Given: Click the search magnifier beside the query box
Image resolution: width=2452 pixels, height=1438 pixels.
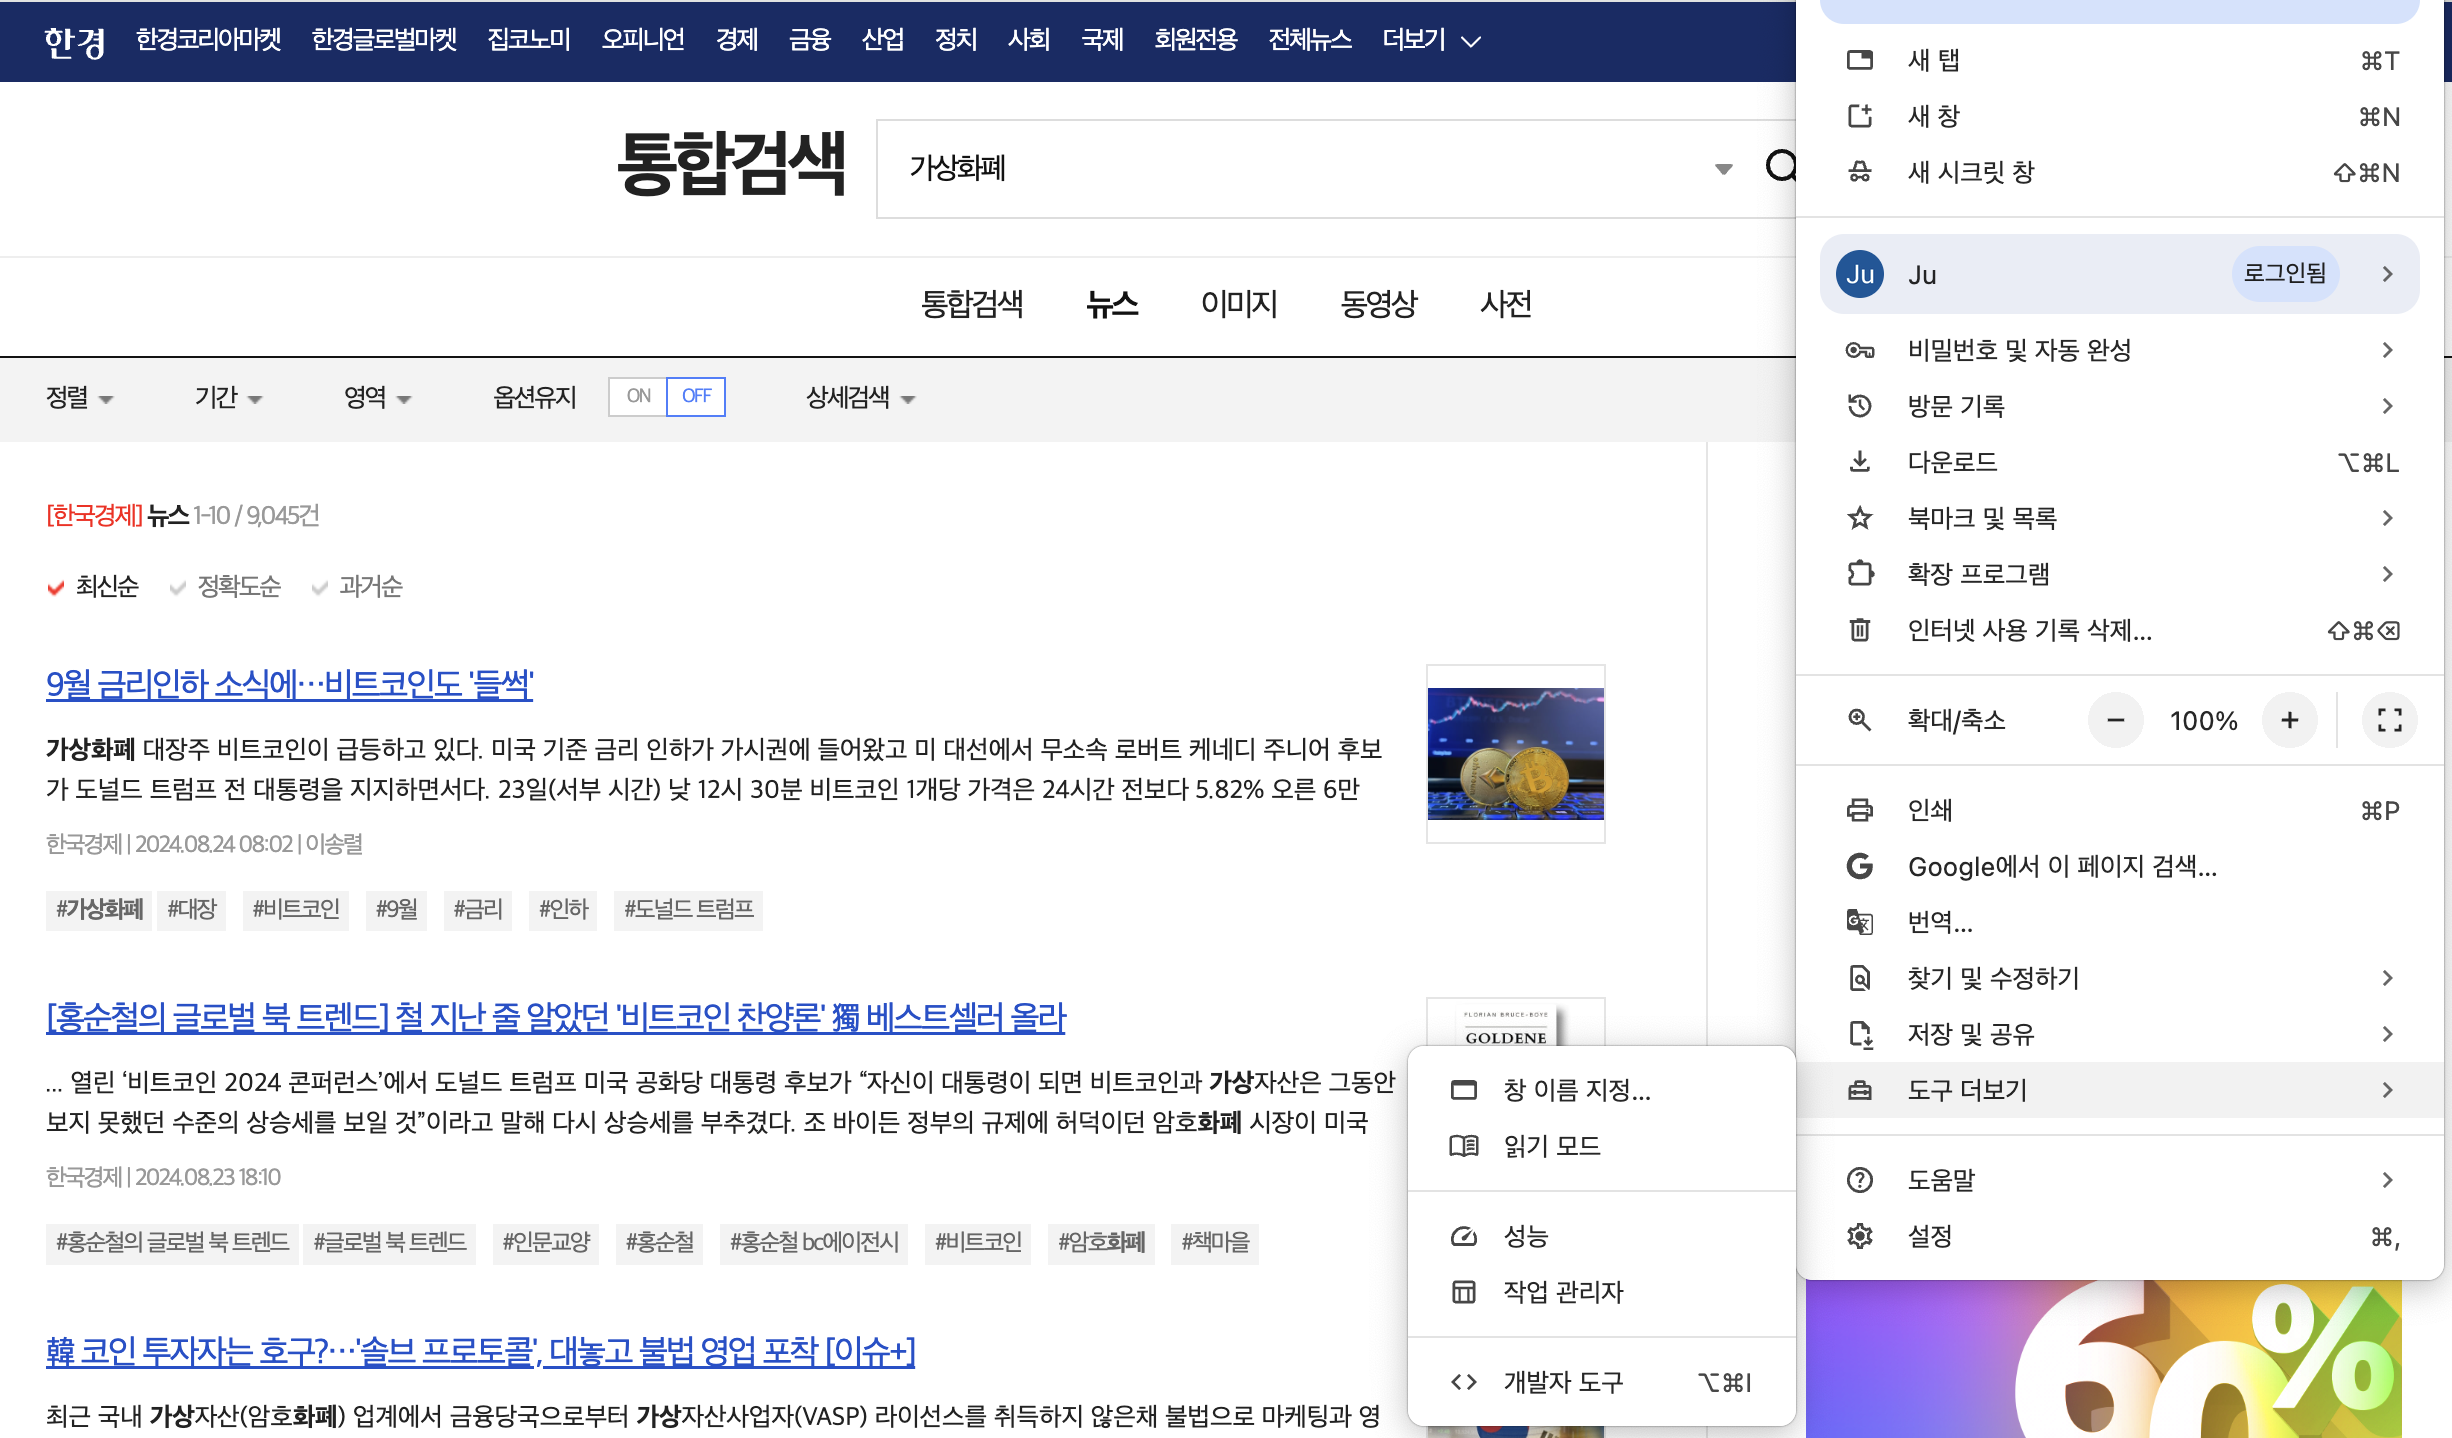Looking at the screenshot, I should pos(1781,166).
